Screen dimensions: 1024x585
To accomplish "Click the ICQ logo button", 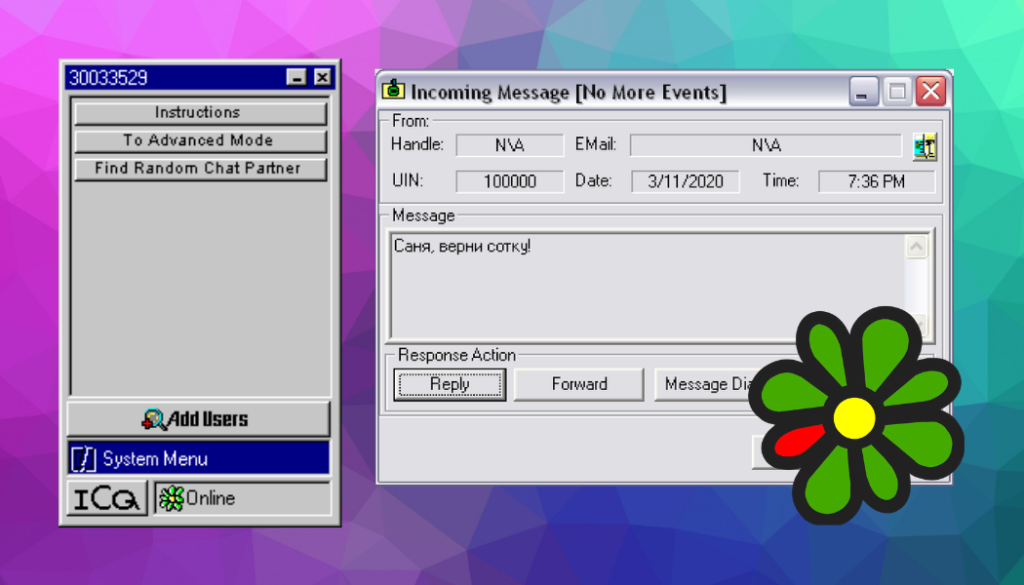I will click(107, 499).
